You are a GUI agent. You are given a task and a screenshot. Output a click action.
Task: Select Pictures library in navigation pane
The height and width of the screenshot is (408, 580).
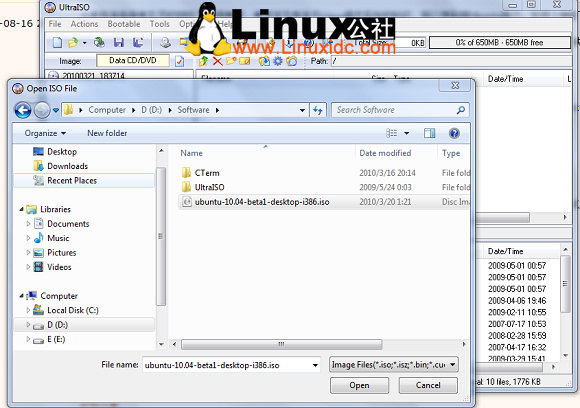point(61,253)
